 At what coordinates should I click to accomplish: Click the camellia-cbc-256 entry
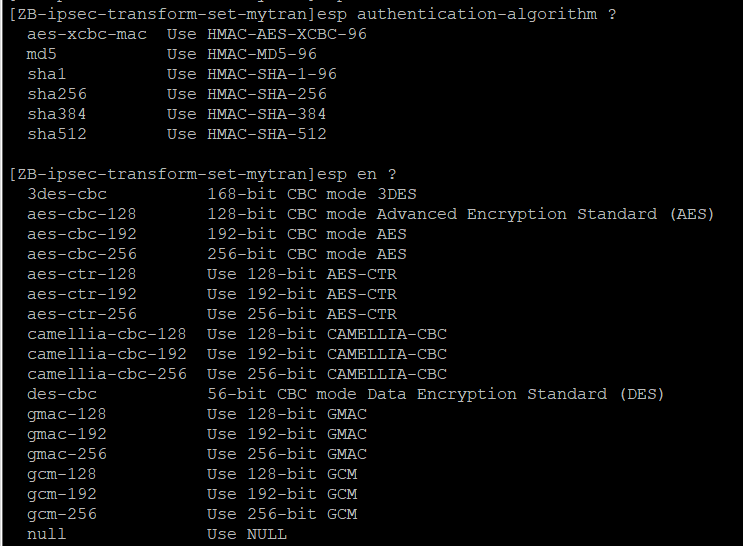(107, 374)
